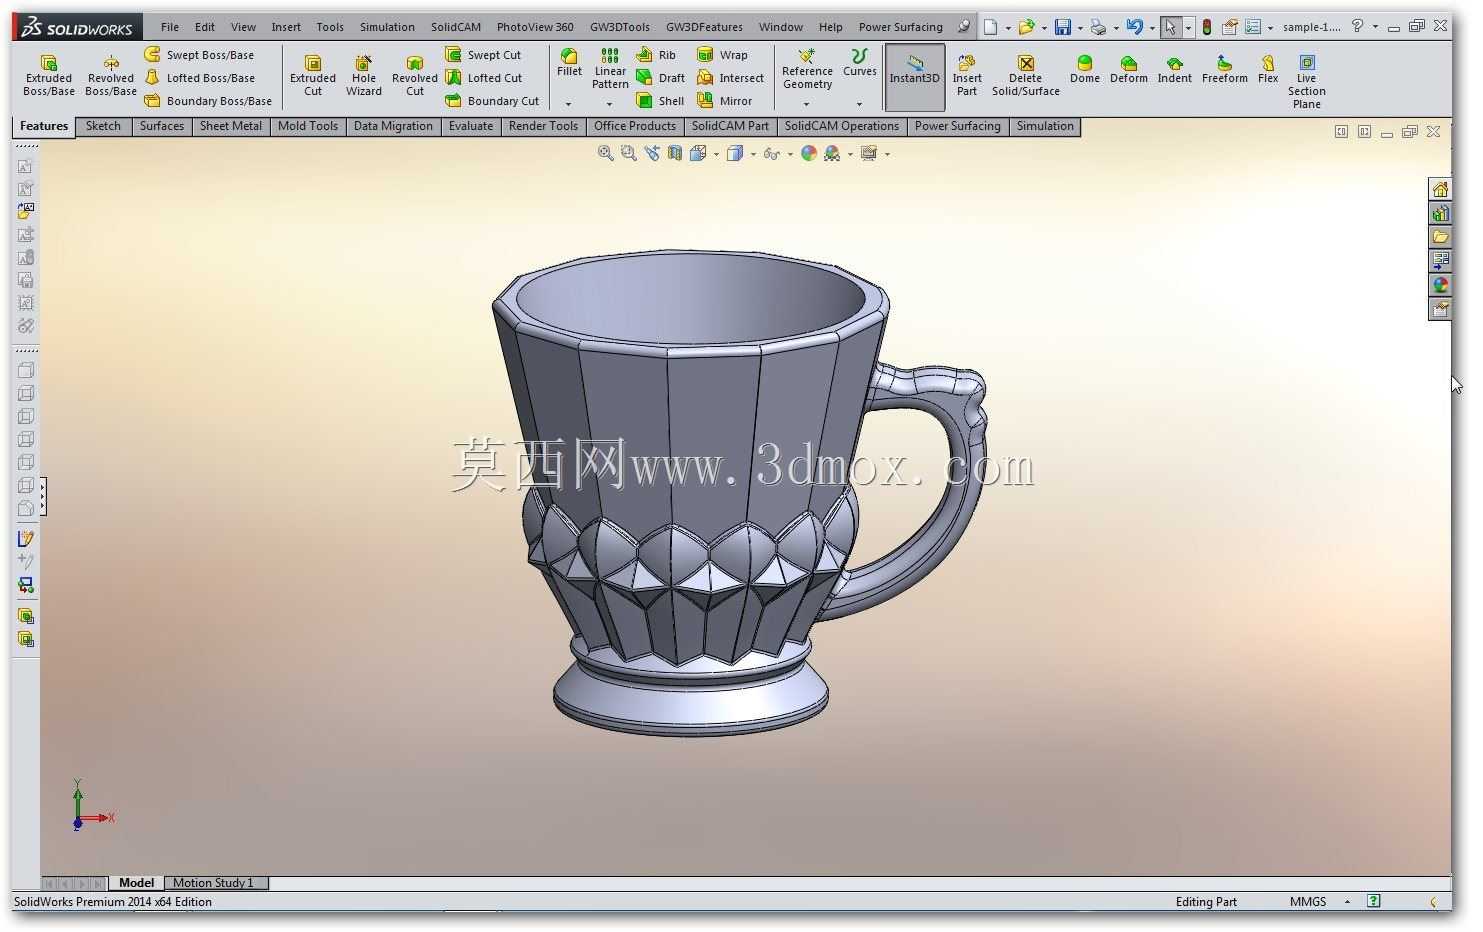Choose Boundary Boss/Base feature
Screen dimensions: 1483x932
click(x=208, y=101)
